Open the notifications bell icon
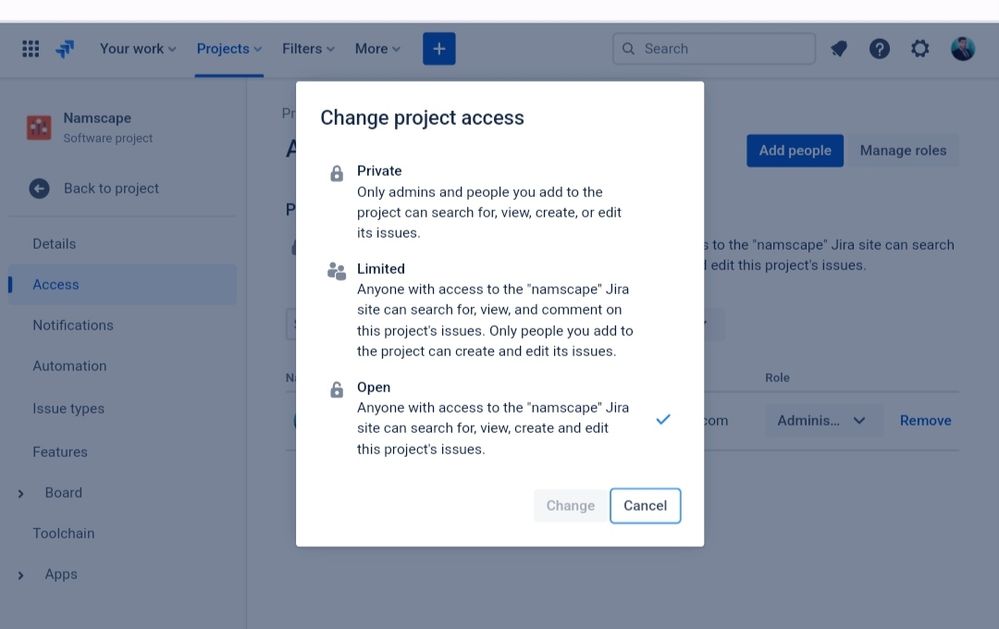The height and width of the screenshot is (629, 999). [839, 48]
